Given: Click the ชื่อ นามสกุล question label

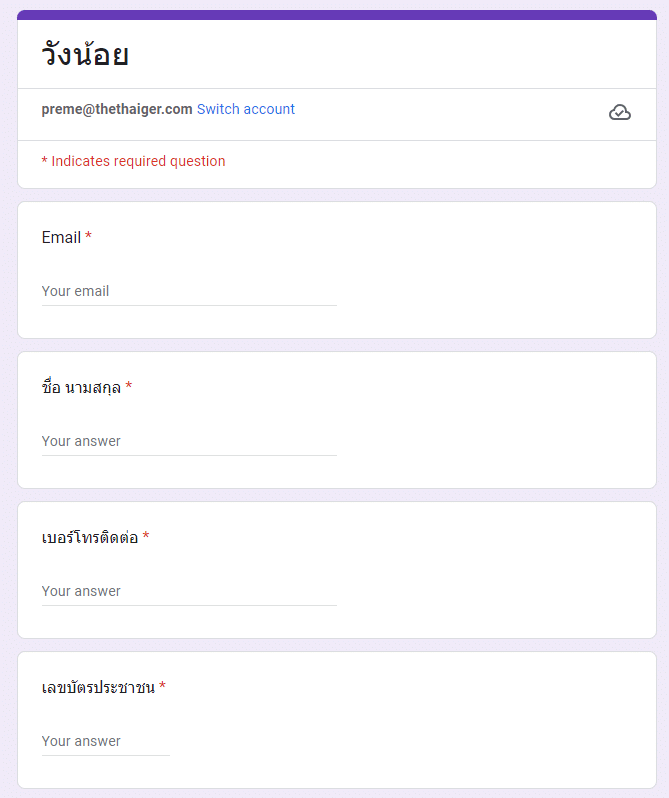Looking at the screenshot, I should tap(81, 387).
